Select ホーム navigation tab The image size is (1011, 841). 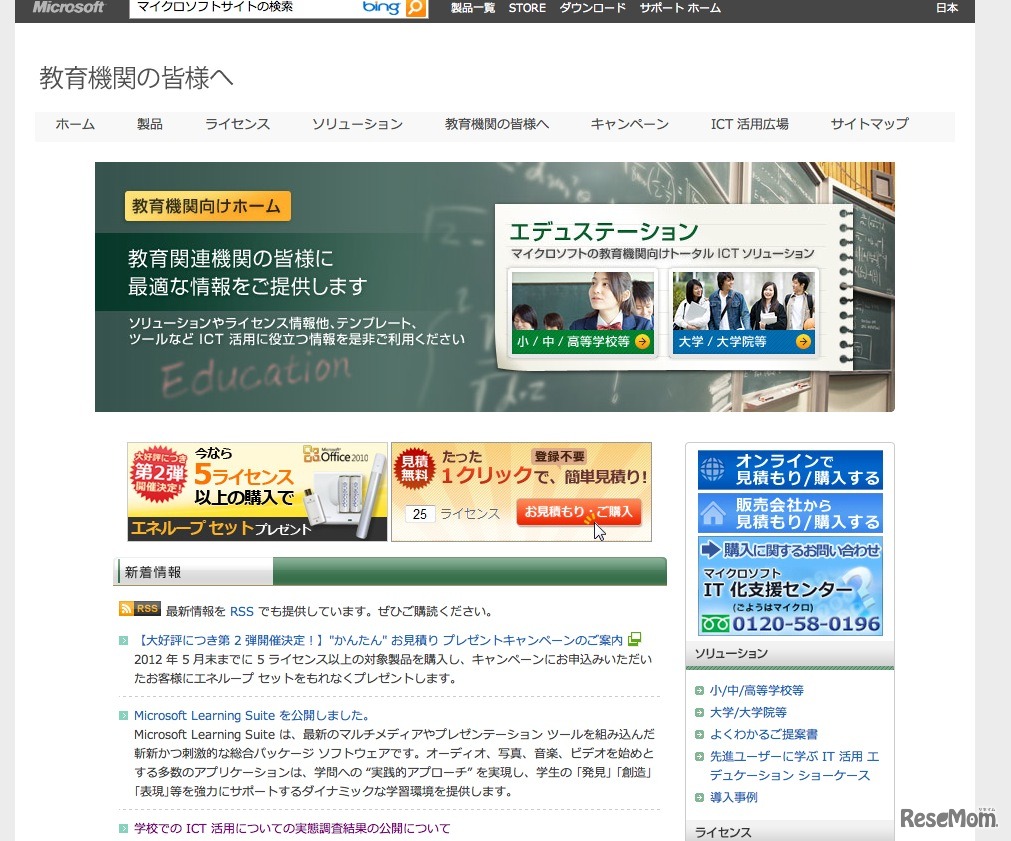75,124
